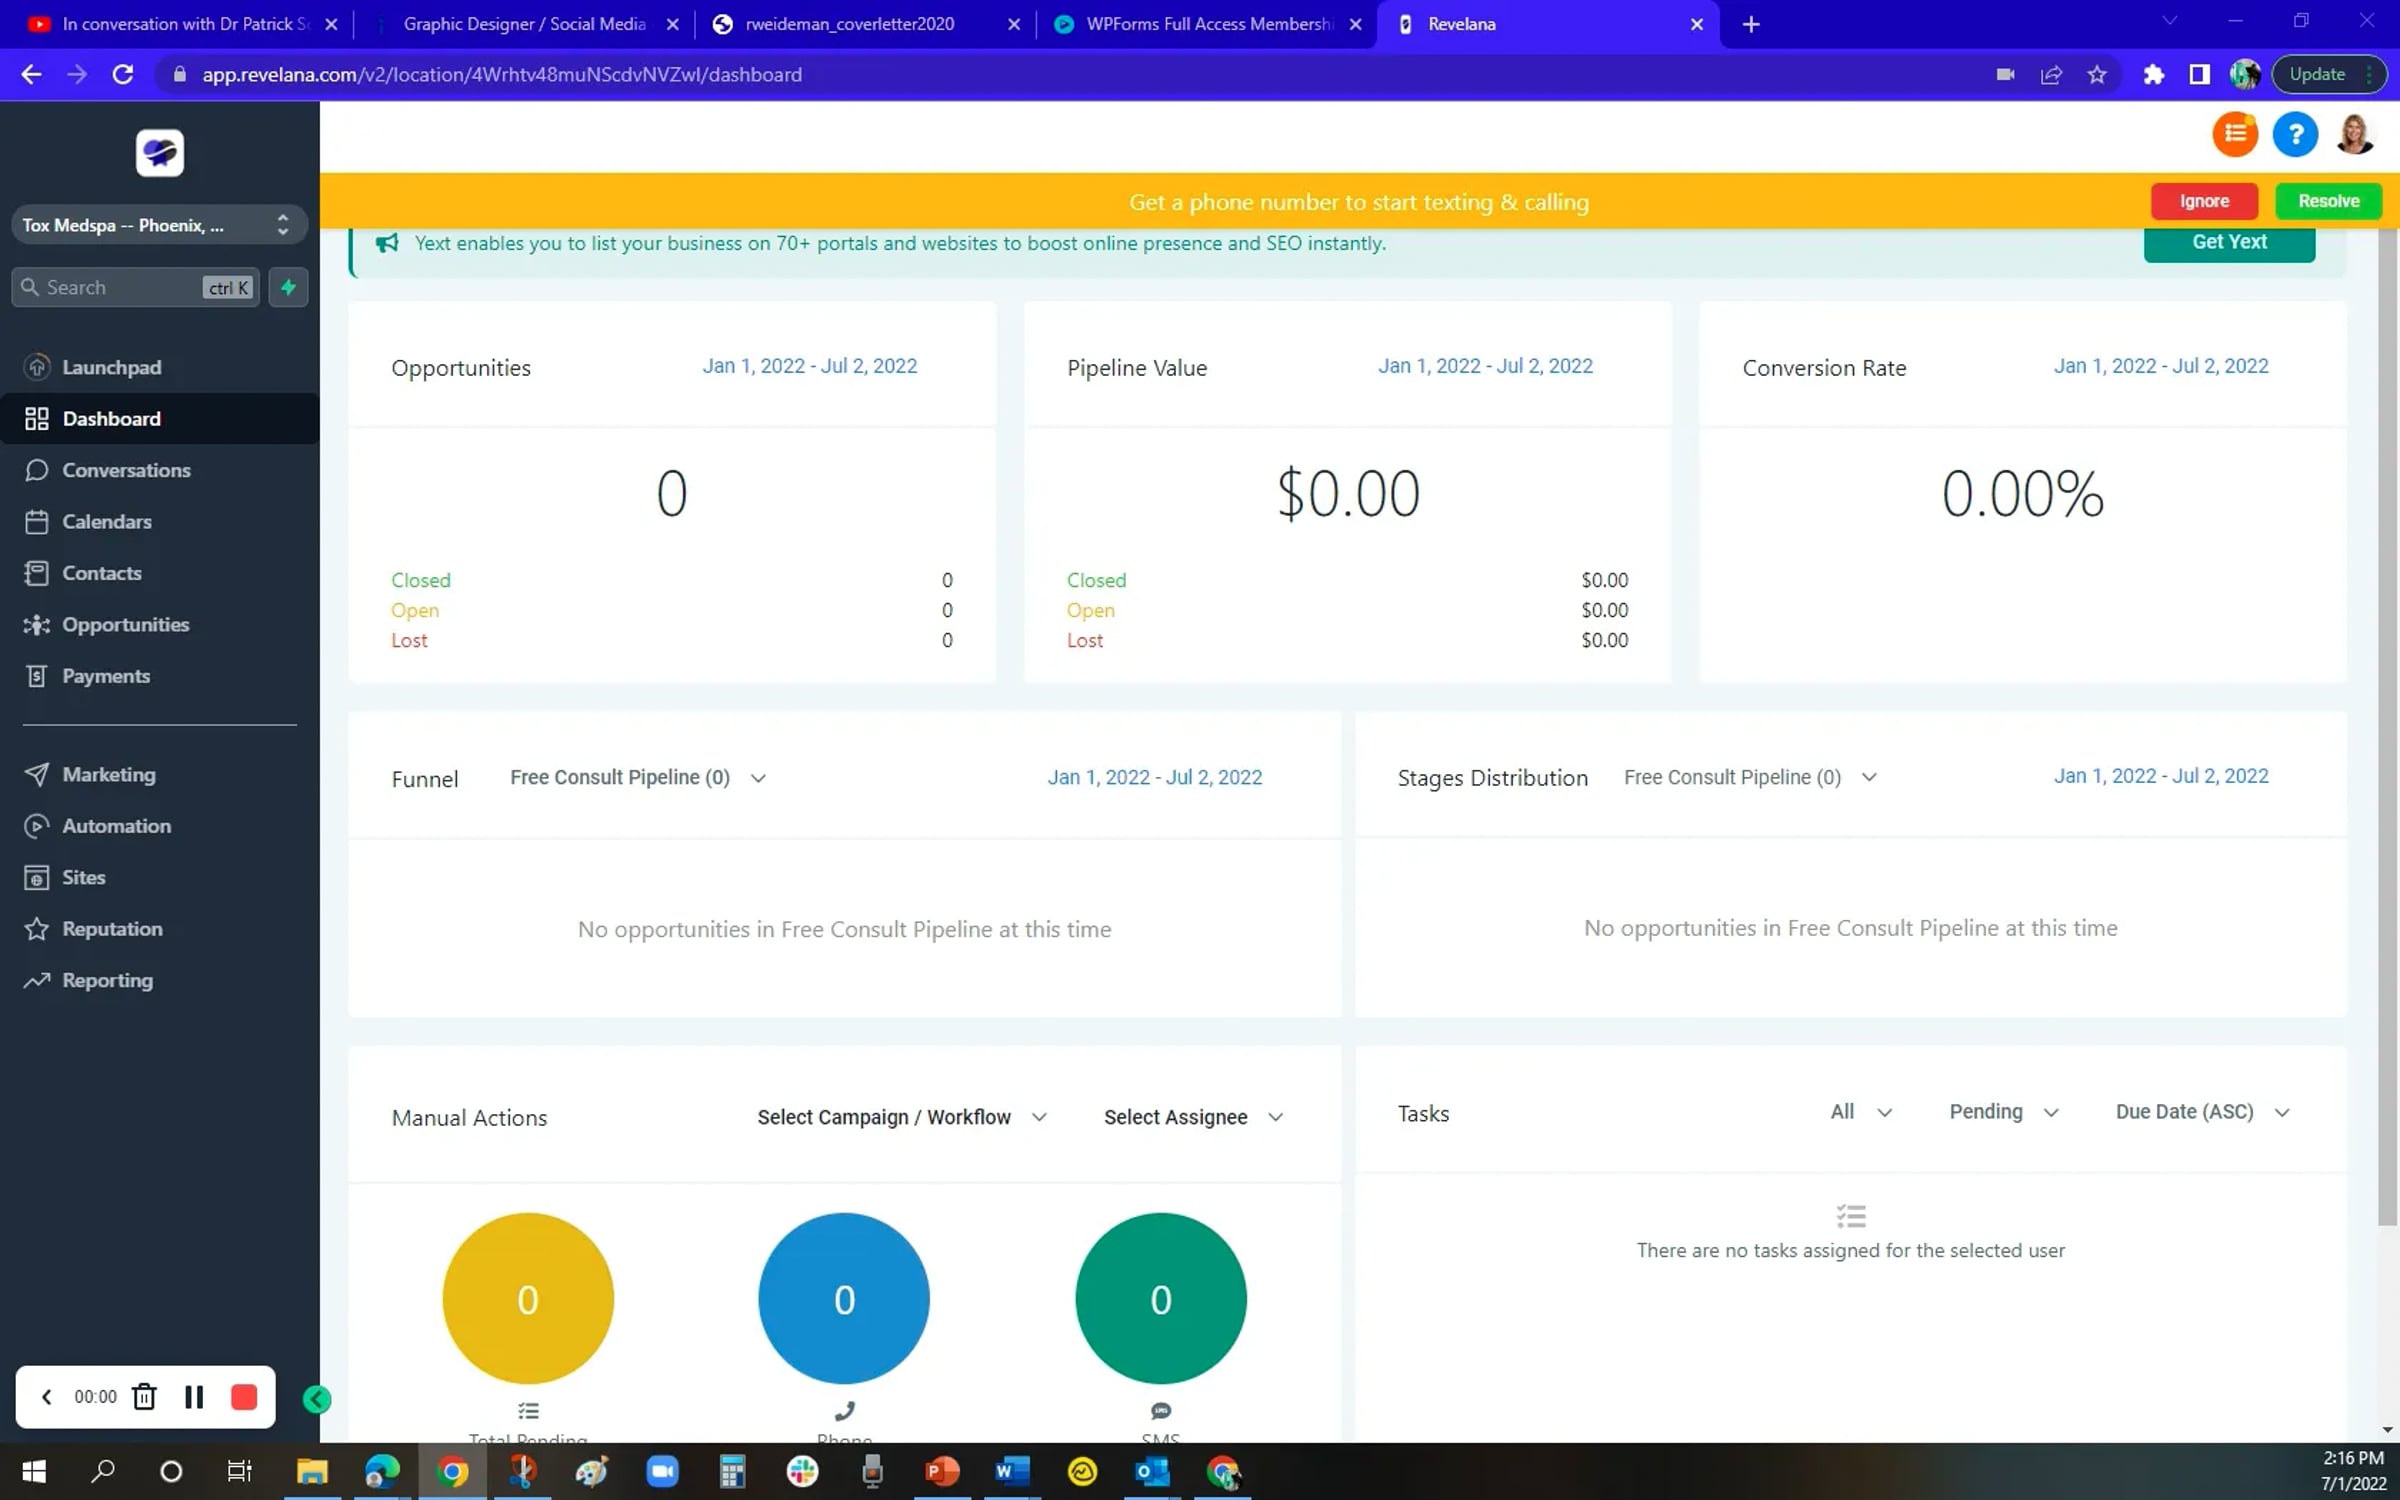The width and height of the screenshot is (2400, 1500).
Task: Collapse the sidebar with green arrow
Action: (x=317, y=1400)
